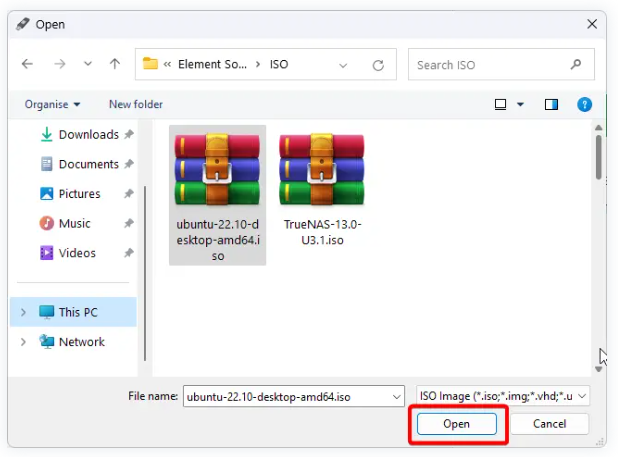Change the view layout icon
Screen dimensions: 618x457
pos(500,104)
